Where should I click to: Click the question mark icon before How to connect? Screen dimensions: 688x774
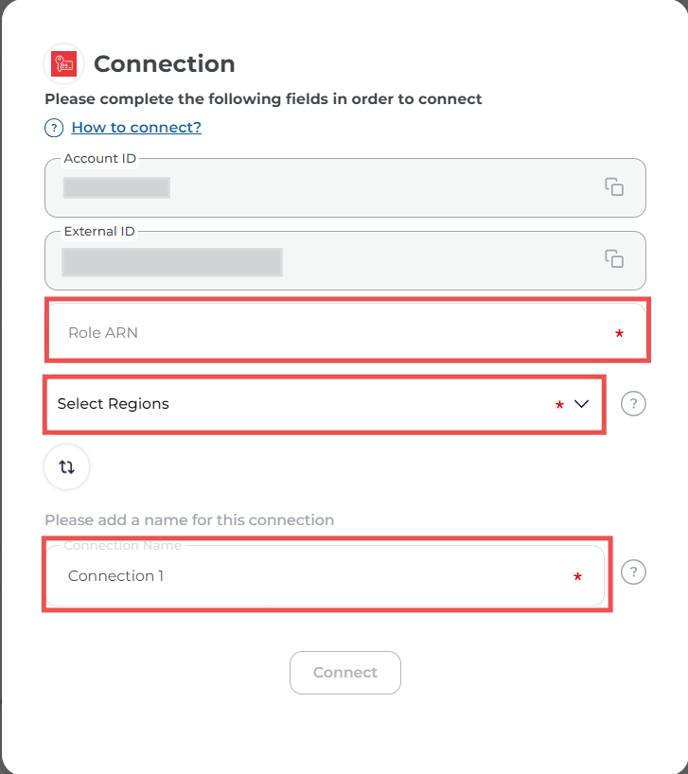coord(54,128)
